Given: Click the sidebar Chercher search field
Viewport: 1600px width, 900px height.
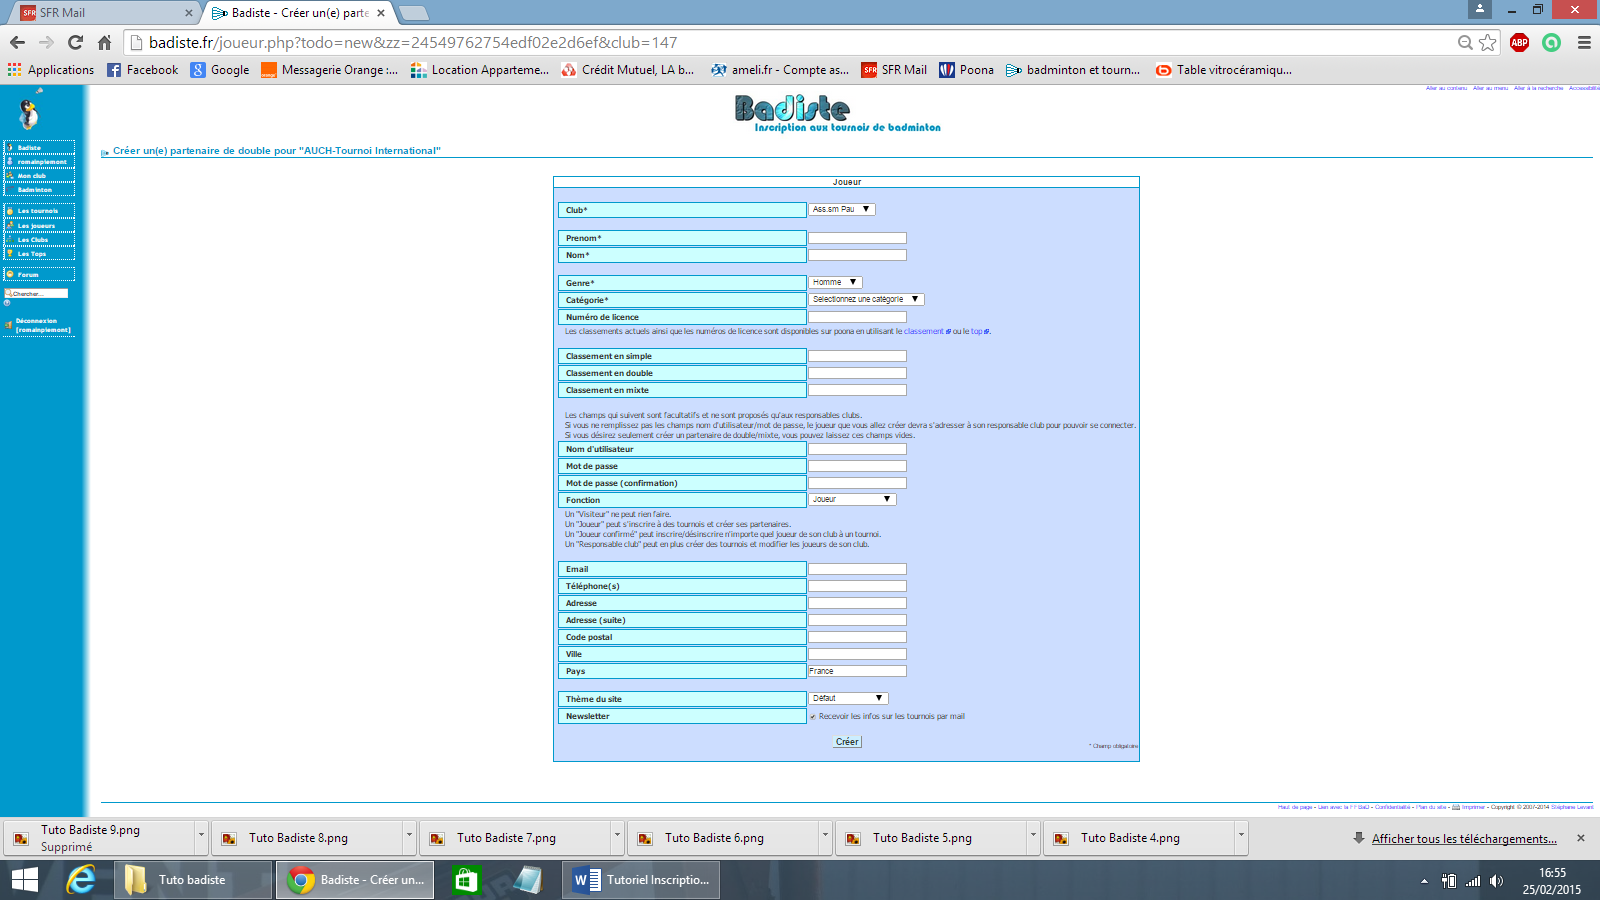Looking at the screenshot, I should (38, 293).
